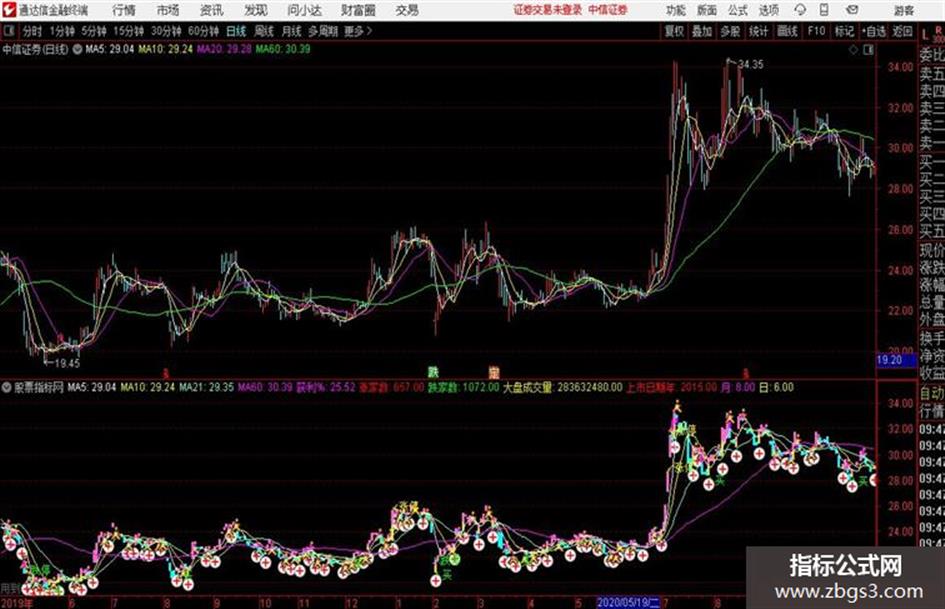Open the 功能 menu
Viewport: 945px width, 609px height.
coord(676,10)
